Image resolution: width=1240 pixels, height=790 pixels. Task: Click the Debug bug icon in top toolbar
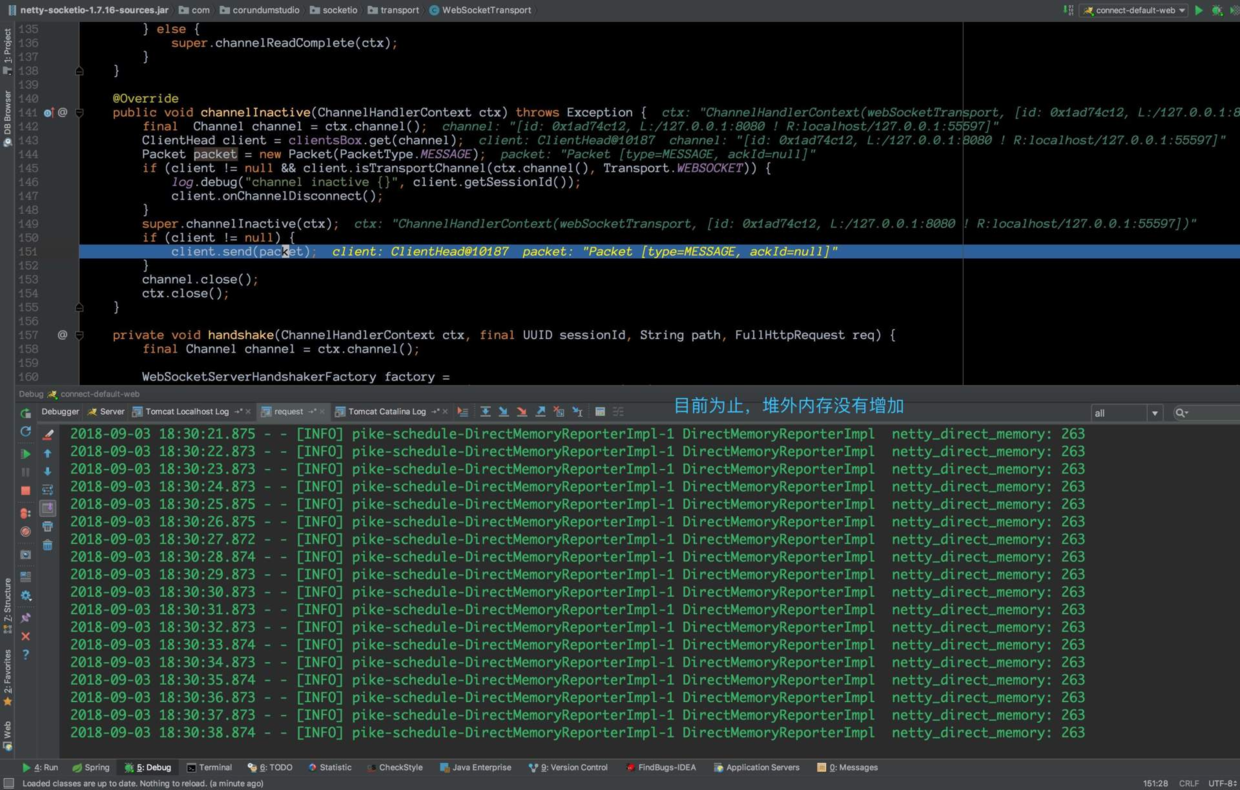click(x=1217, y=10)
